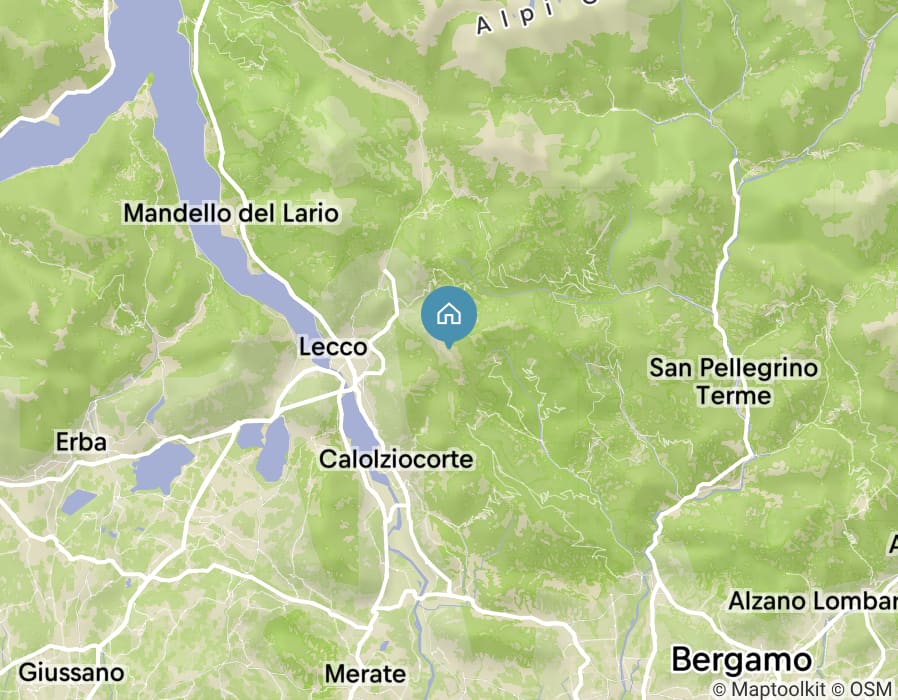Click the San Pellegrino Terme label
898x700 pixels.
(734, 382)
